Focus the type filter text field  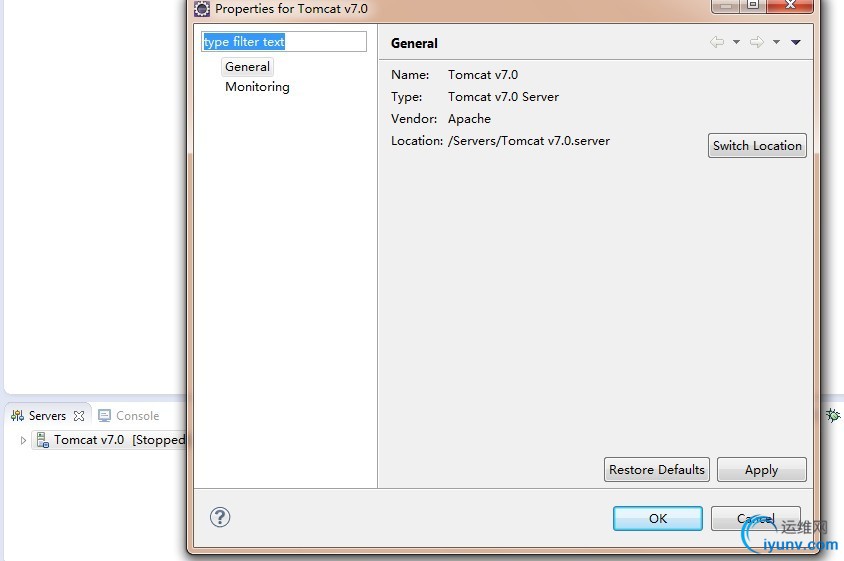pos(284,41)
